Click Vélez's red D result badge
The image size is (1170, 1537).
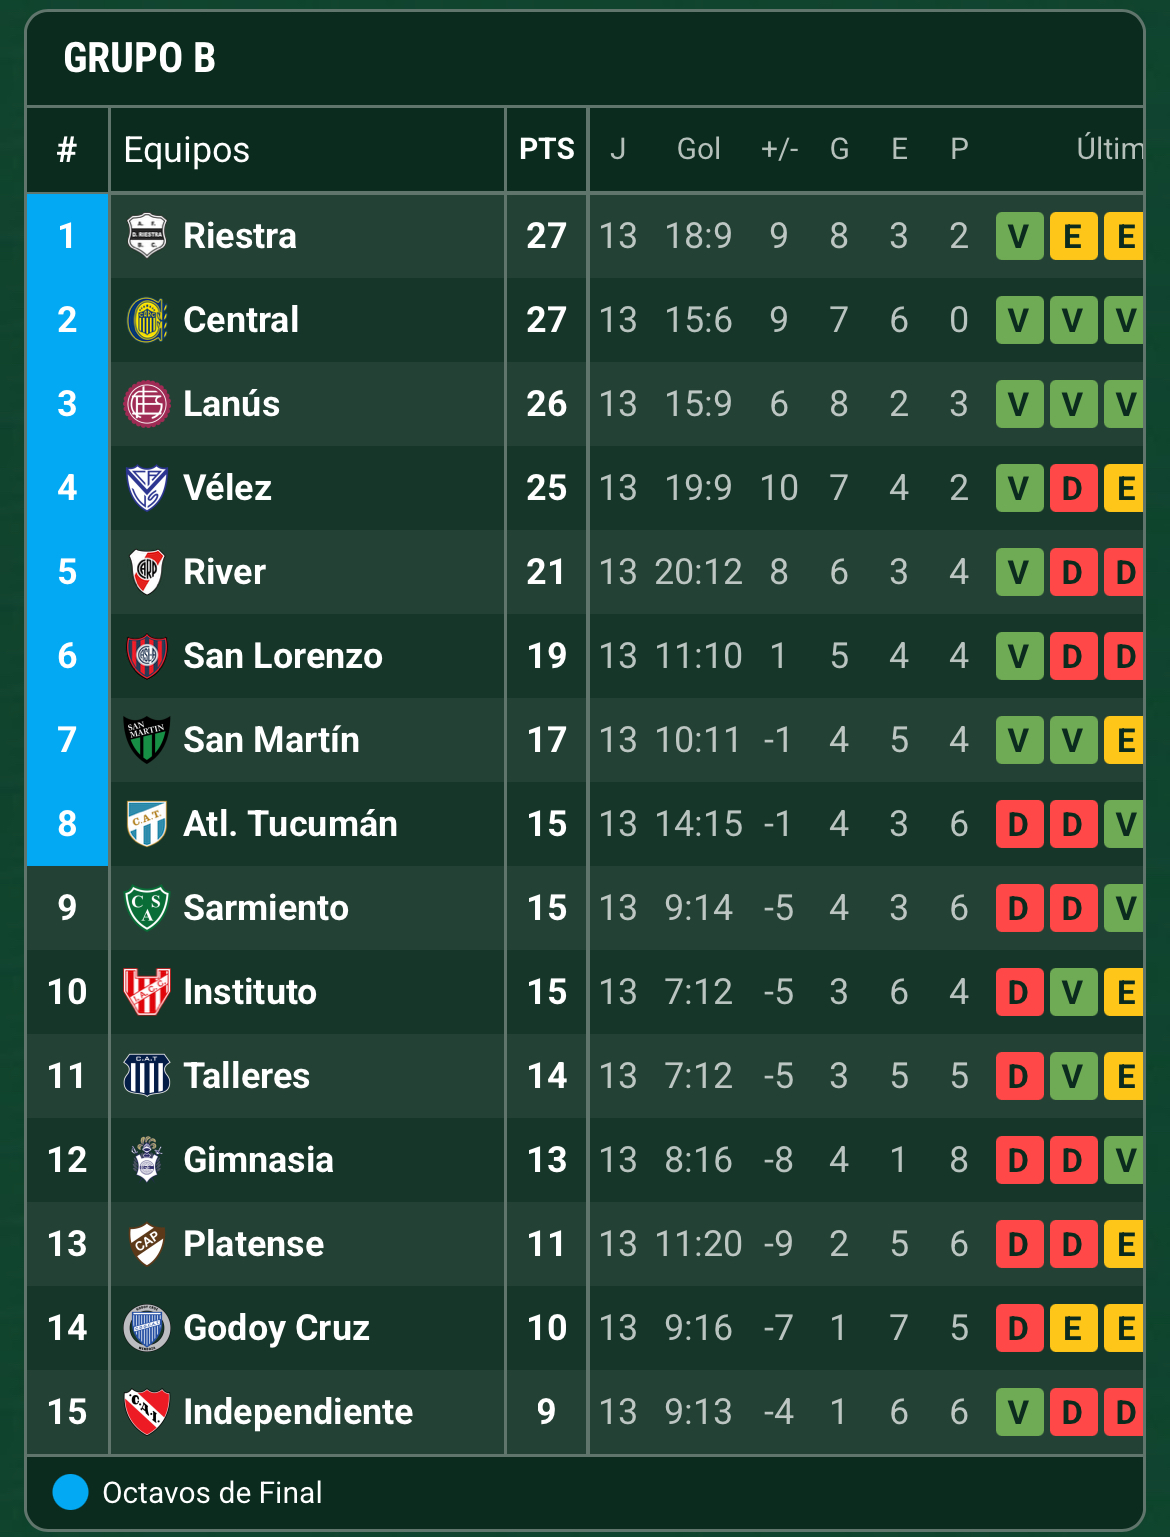[x=1073, y=488]
